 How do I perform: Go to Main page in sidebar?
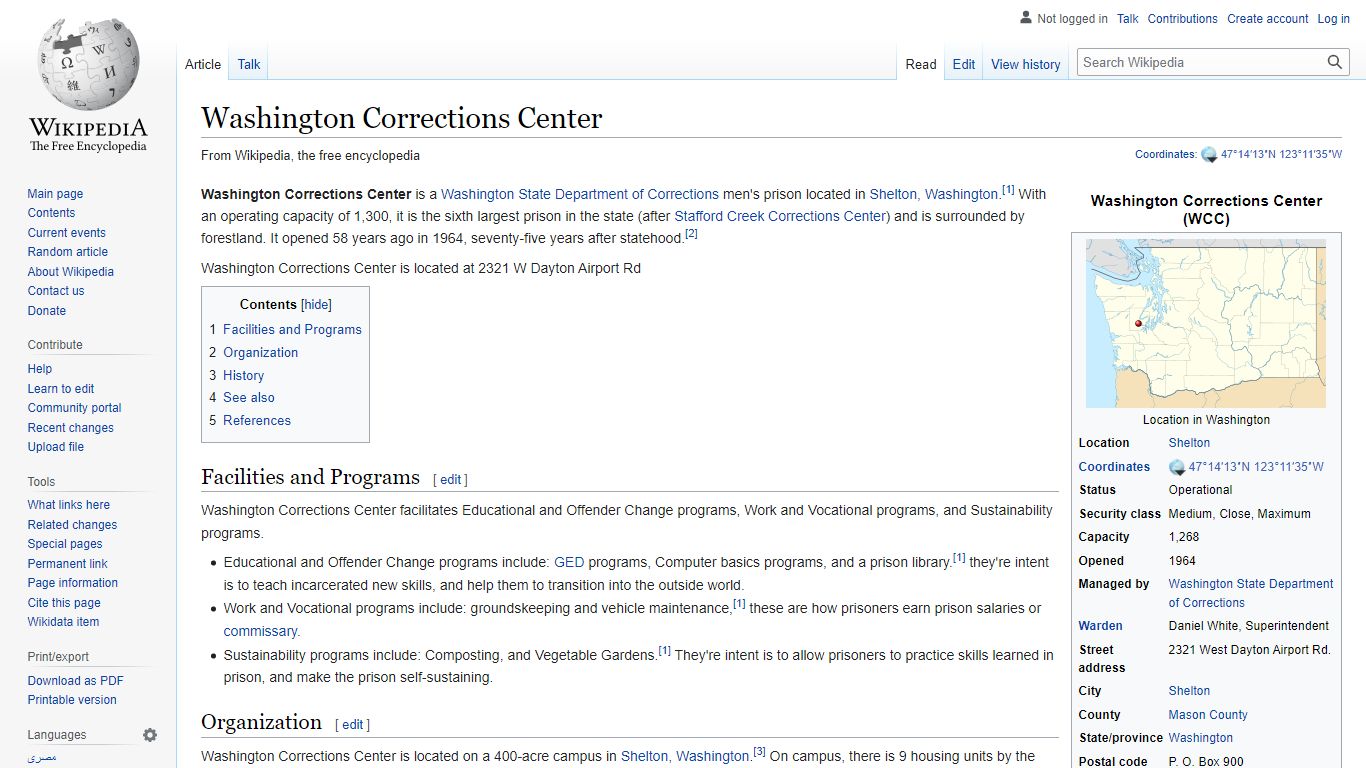55,194
